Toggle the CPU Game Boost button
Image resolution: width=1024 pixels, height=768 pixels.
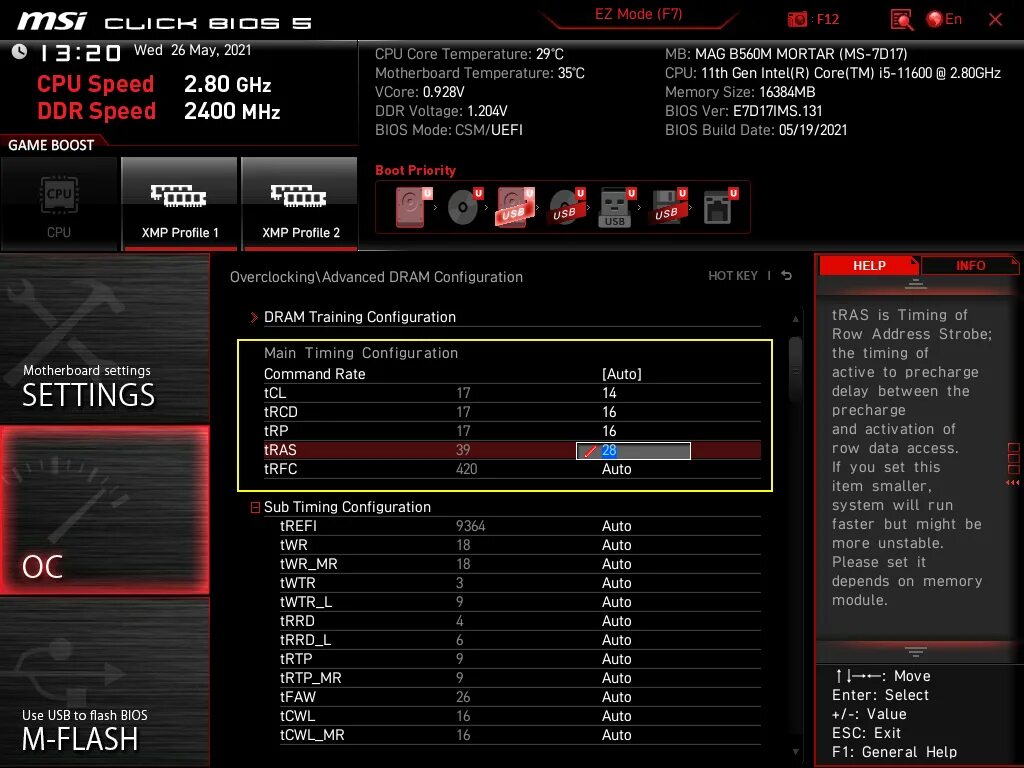[59, 204]
